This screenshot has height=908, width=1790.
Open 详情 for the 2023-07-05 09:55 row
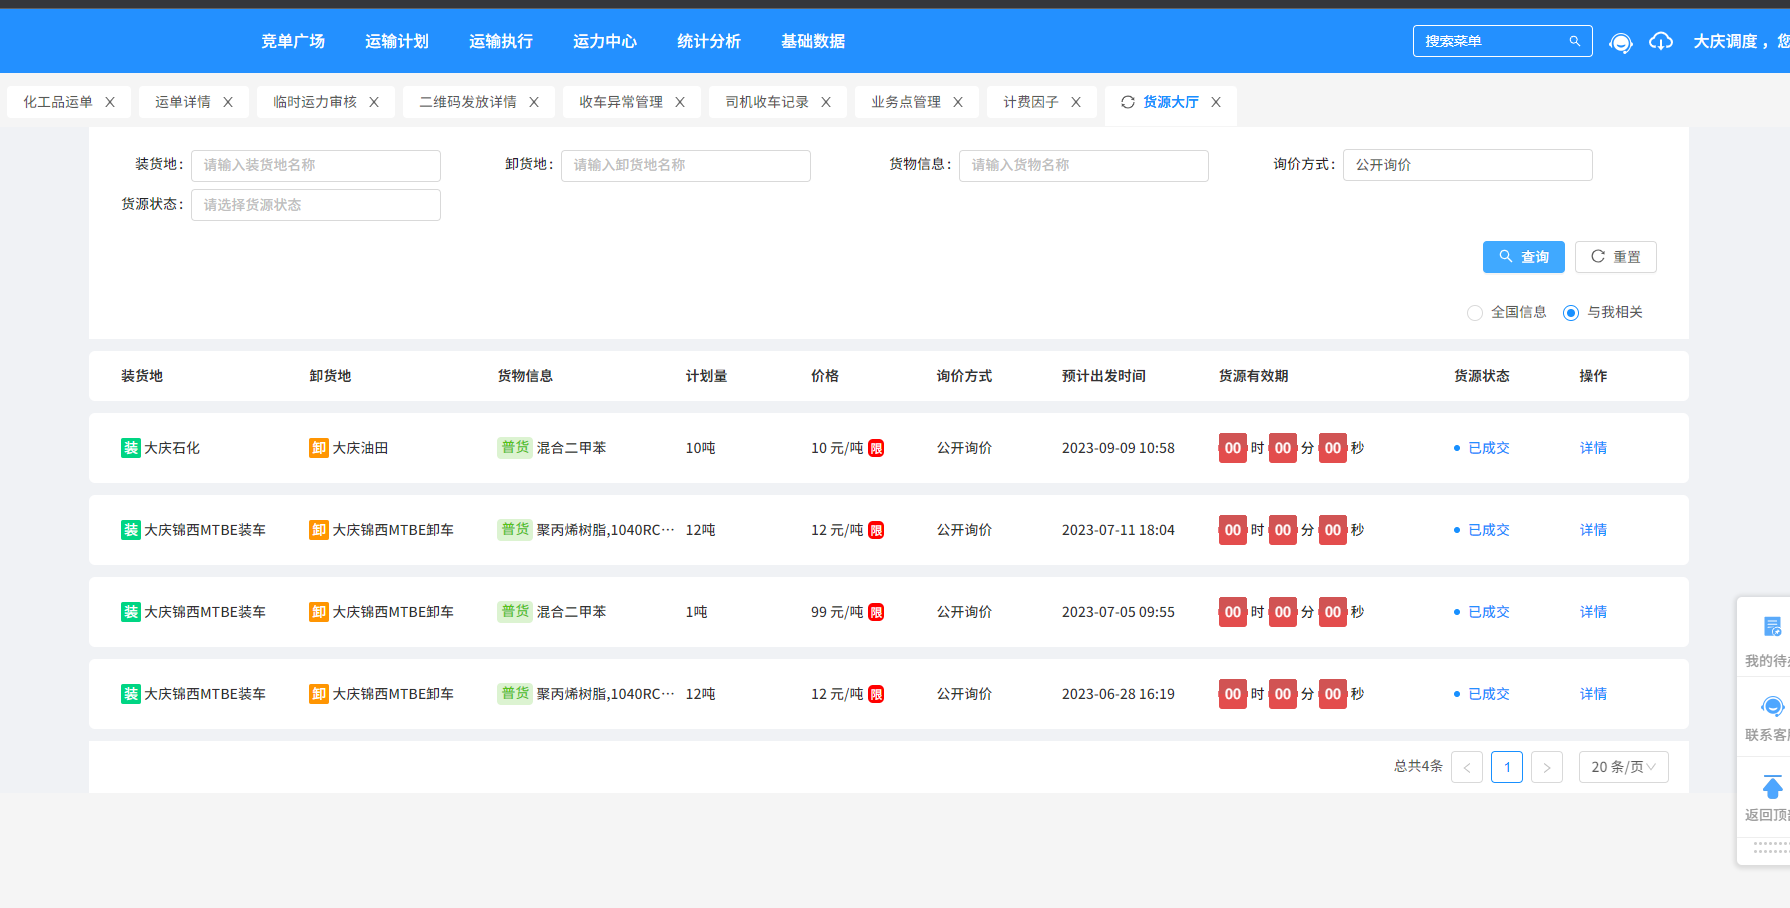tap(1593, 612)
